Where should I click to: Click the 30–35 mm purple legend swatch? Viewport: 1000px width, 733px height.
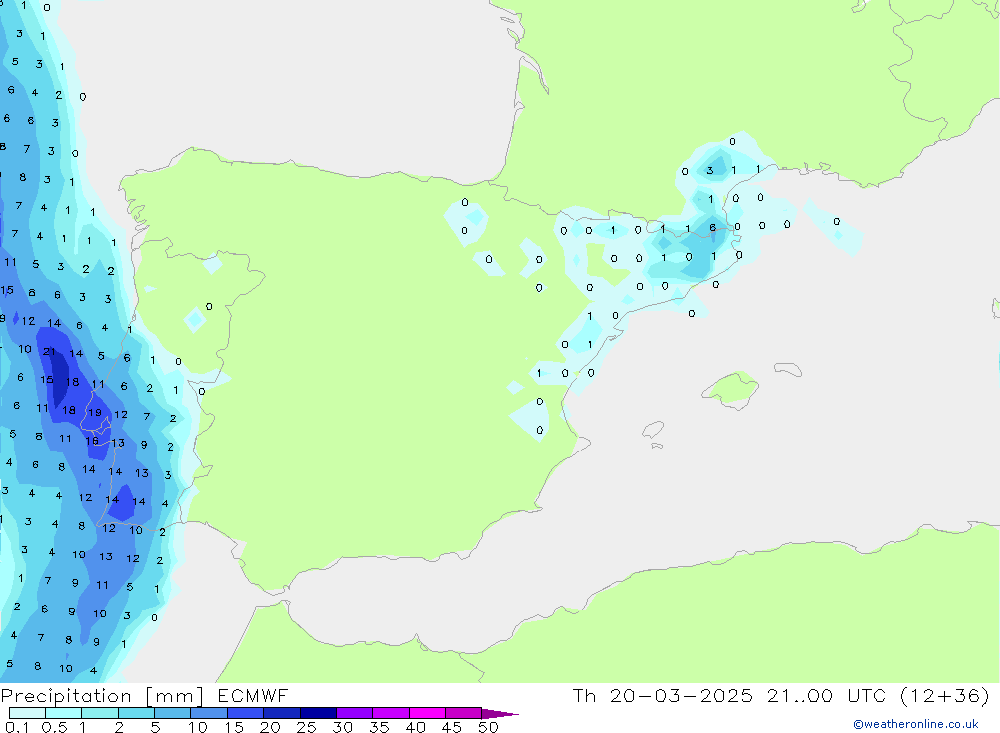click(355, 713)
